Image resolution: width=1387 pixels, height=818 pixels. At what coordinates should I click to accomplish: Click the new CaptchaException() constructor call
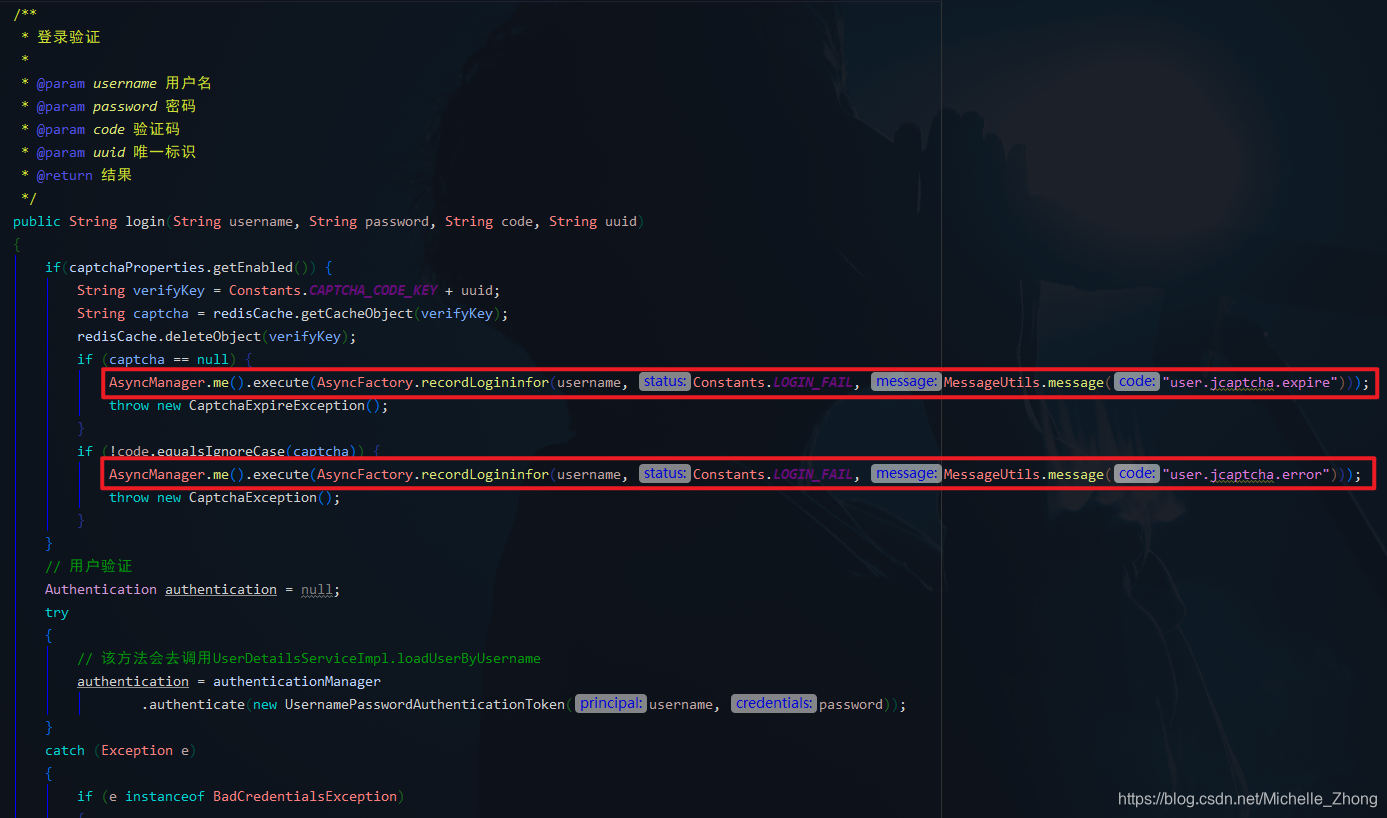tap(248, 497)
